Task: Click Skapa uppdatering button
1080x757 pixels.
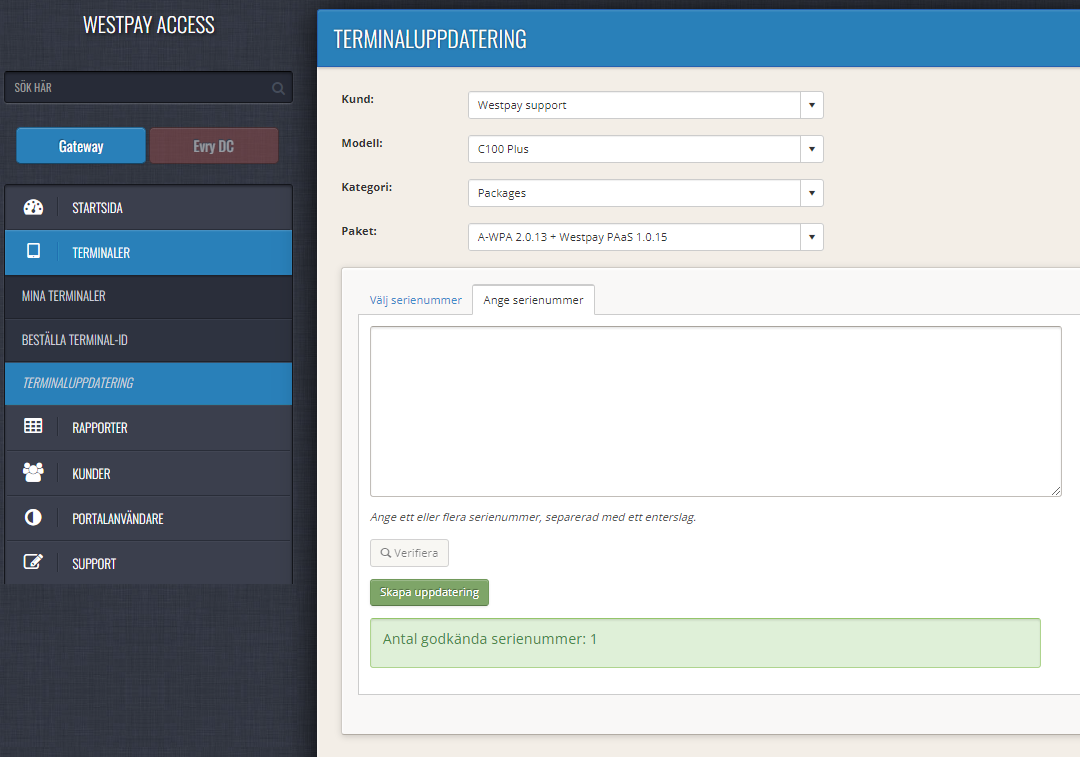Action: (429, 592)
